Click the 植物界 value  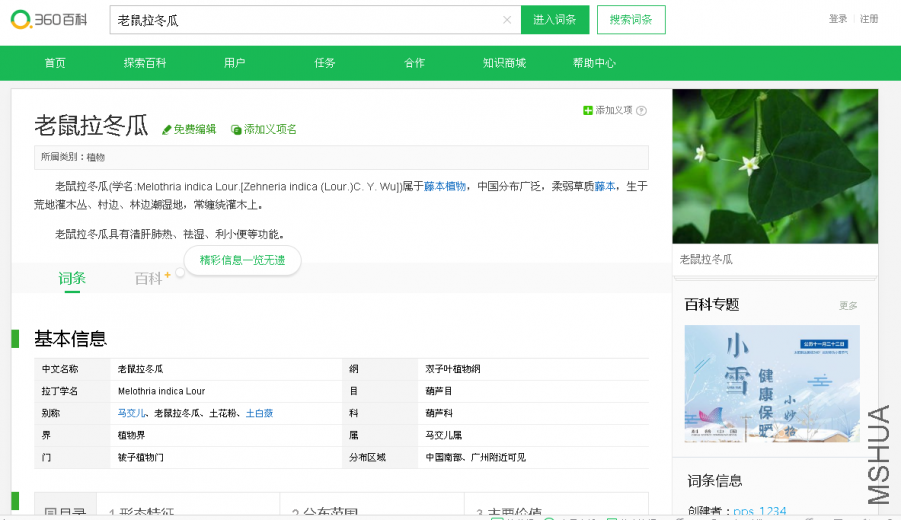pos(132,436)
